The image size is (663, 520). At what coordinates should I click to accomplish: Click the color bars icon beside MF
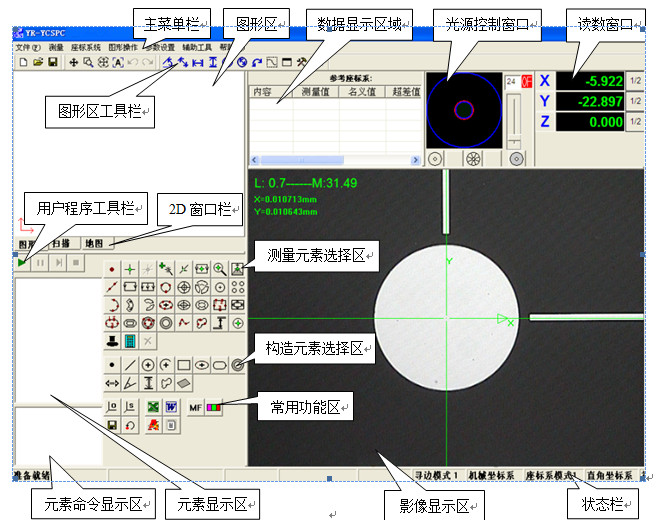tap(214, 407)
